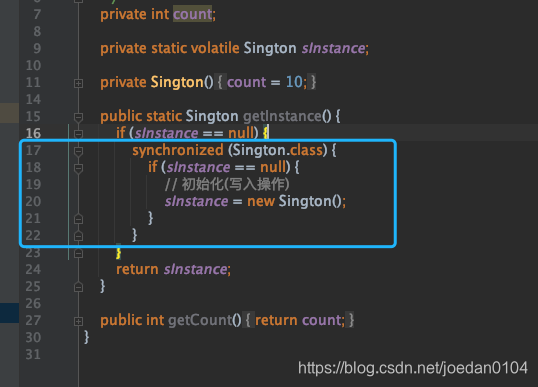Click the fold end marker on line 25
The image size is (538, 387).
coord(78,287)
